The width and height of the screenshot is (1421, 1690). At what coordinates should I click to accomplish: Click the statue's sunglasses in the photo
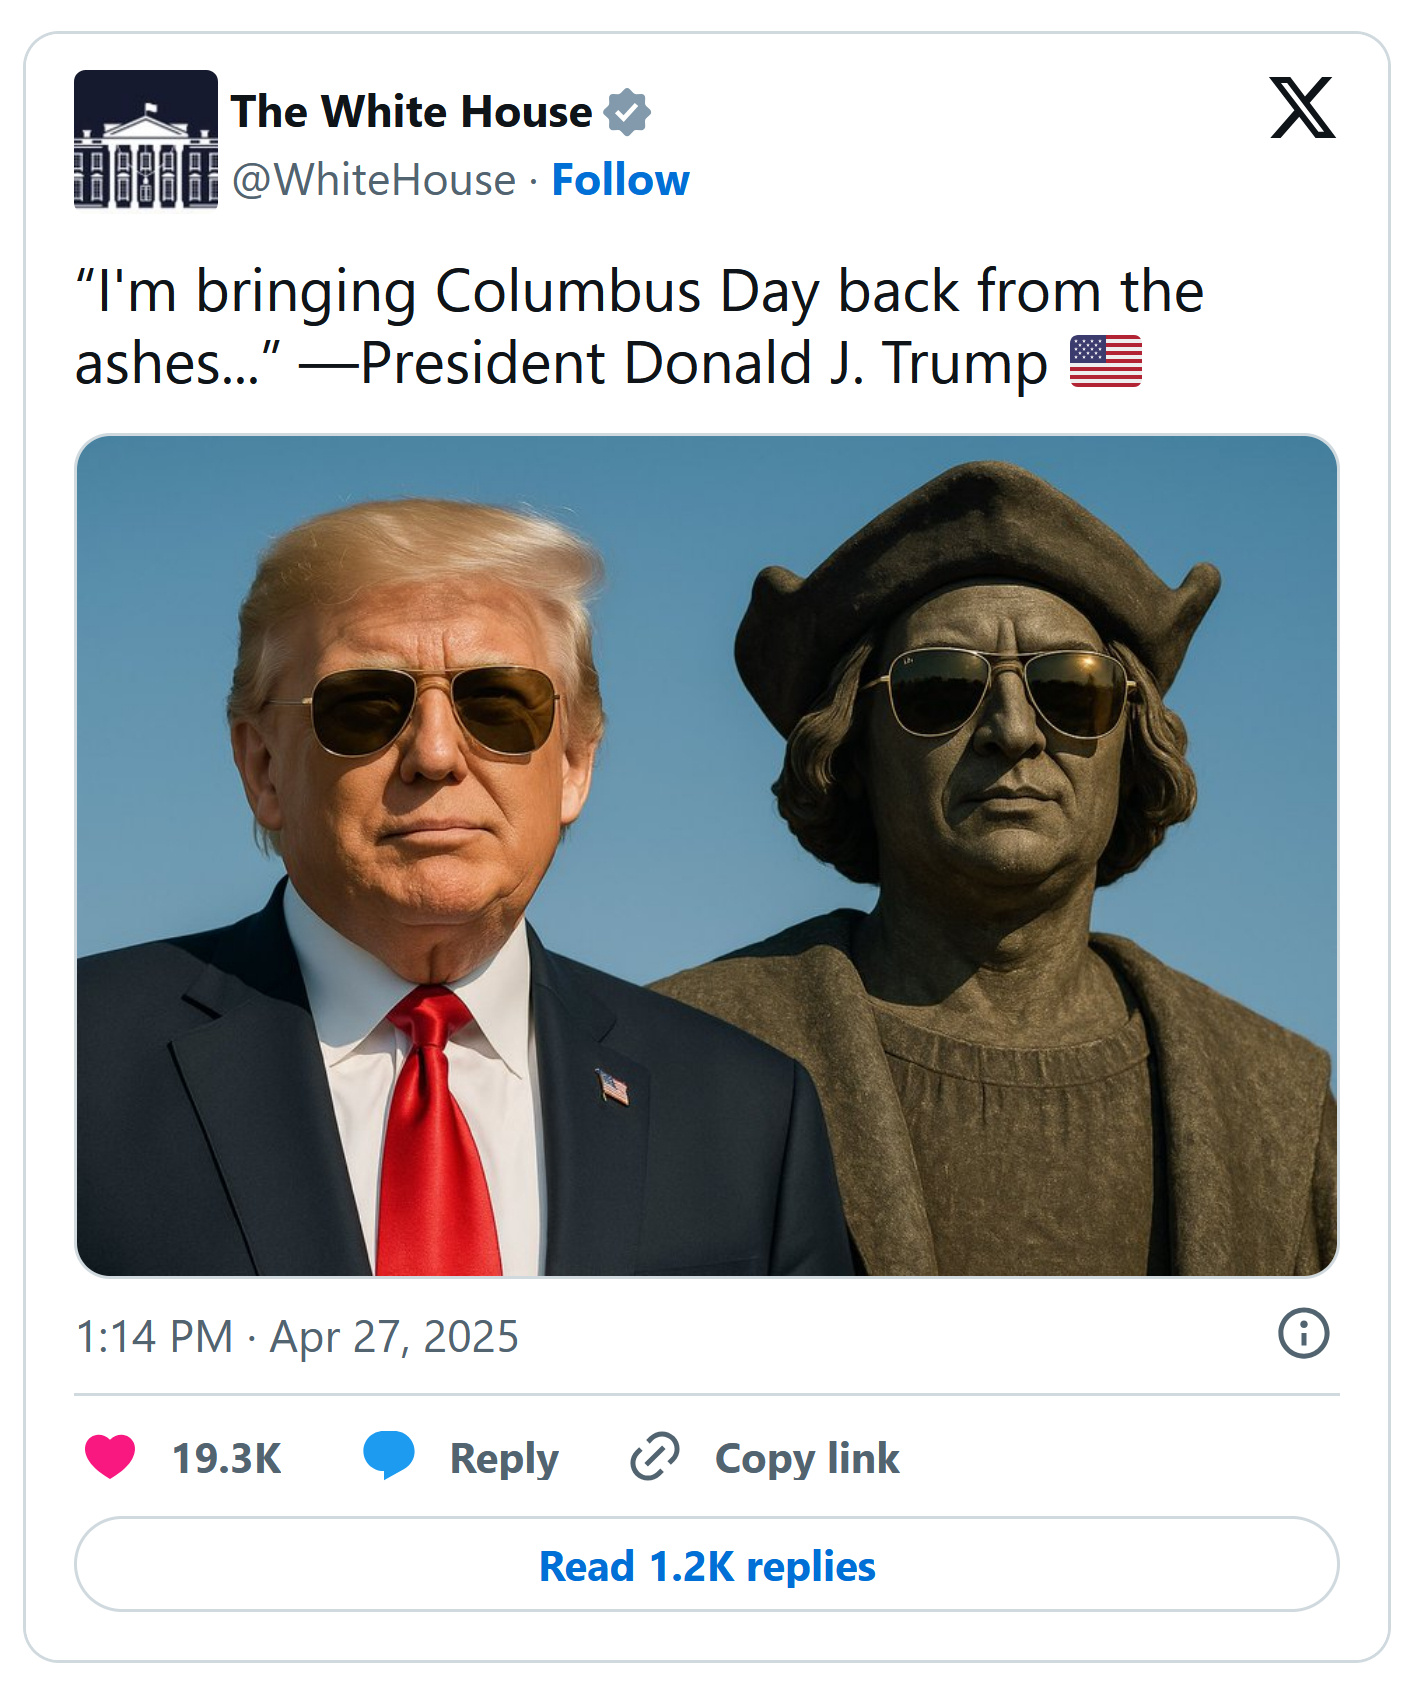coord(1010,692)
